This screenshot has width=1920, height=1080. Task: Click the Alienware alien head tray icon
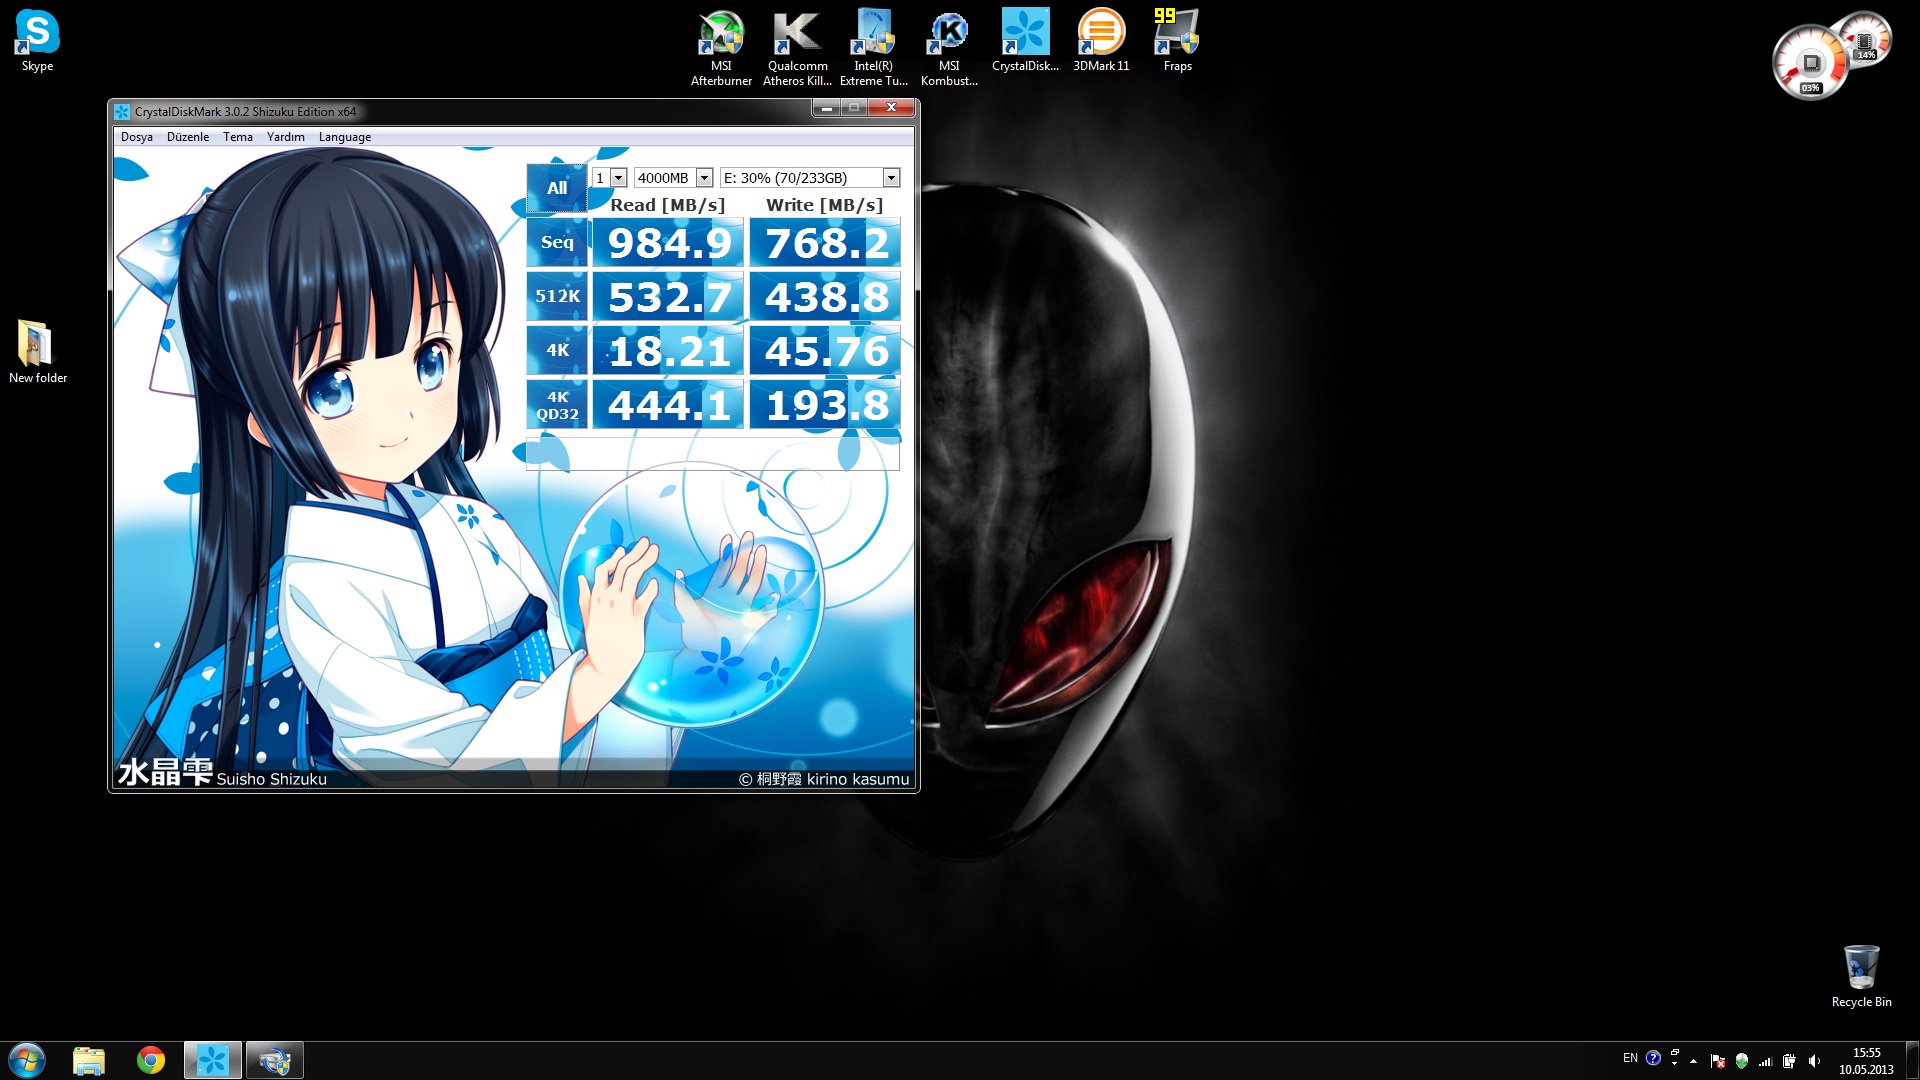click(x=1742, y=1061)
